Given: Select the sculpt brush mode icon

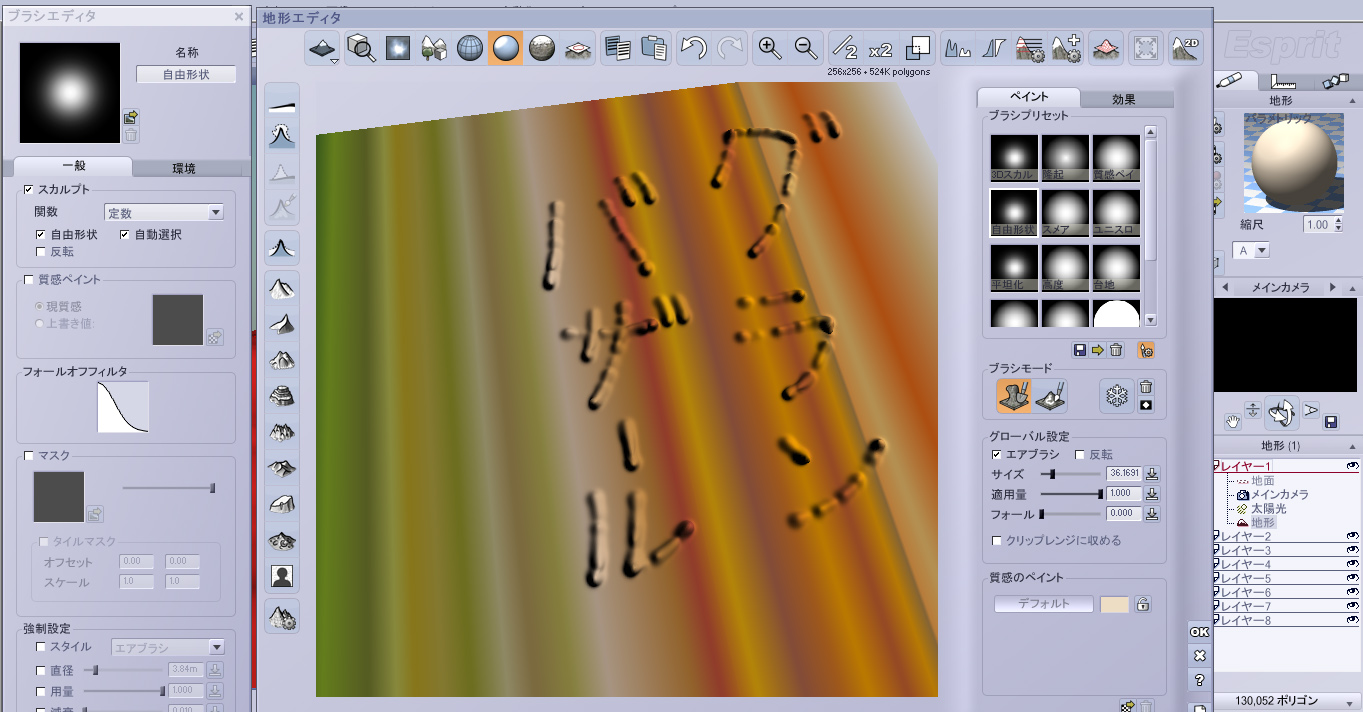Looking at the screenshot, I should [1014, 396].
